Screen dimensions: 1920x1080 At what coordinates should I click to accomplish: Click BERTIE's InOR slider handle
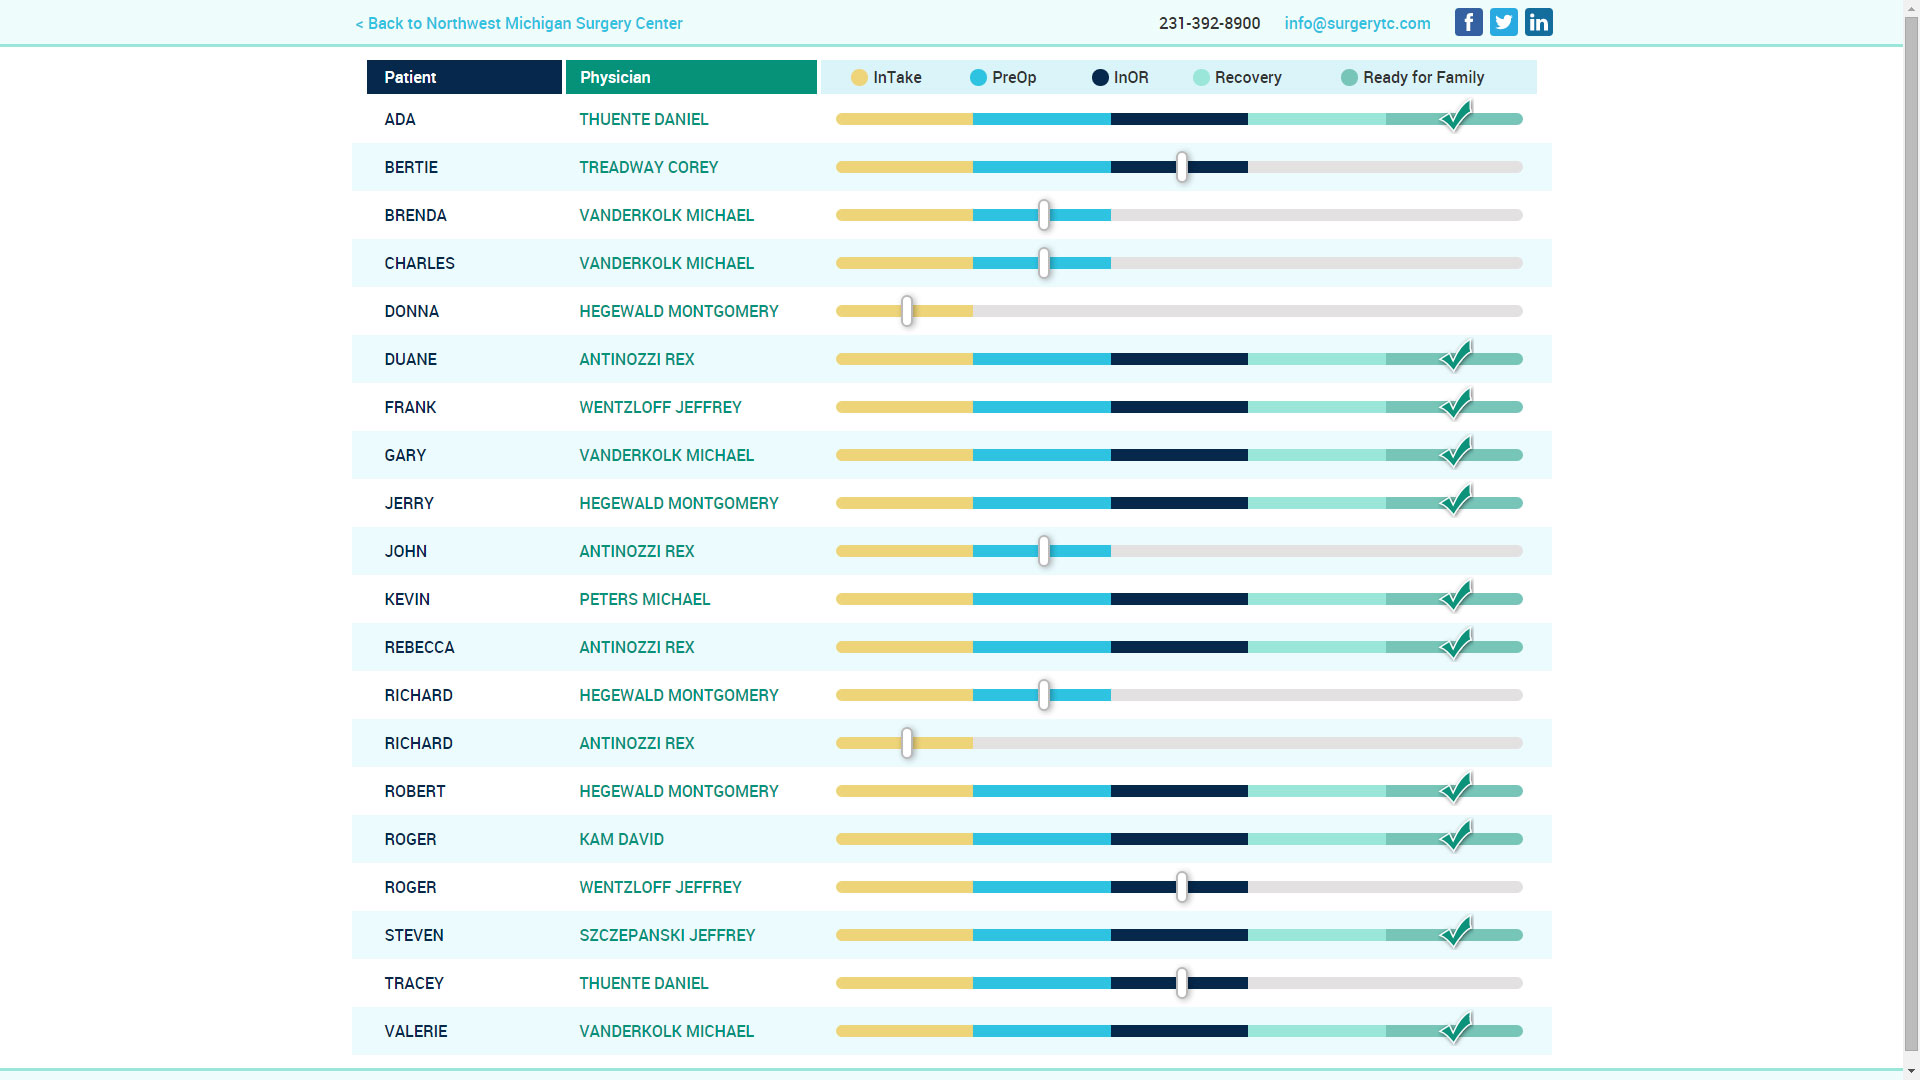pos(1182,167)
